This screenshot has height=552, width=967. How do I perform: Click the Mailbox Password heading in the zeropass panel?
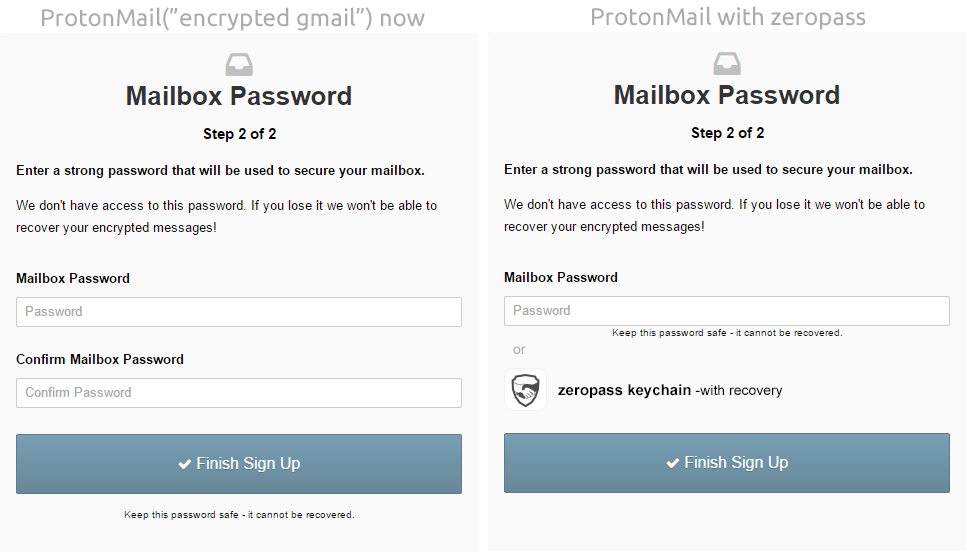tap(727, 96)
